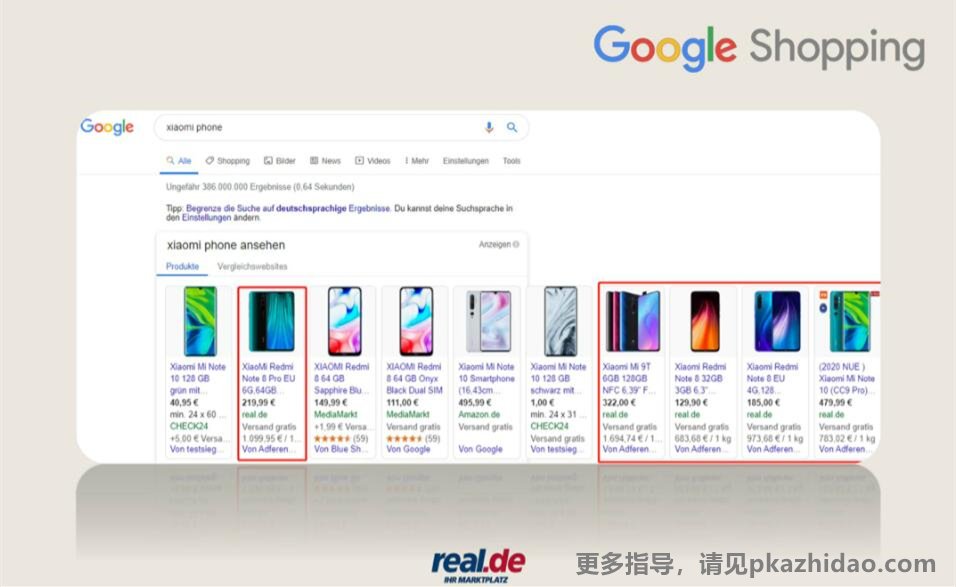Select the Produkte tab
Image resolution: width=956 pixels, height=587 pixels.
(x=182, y=266)
